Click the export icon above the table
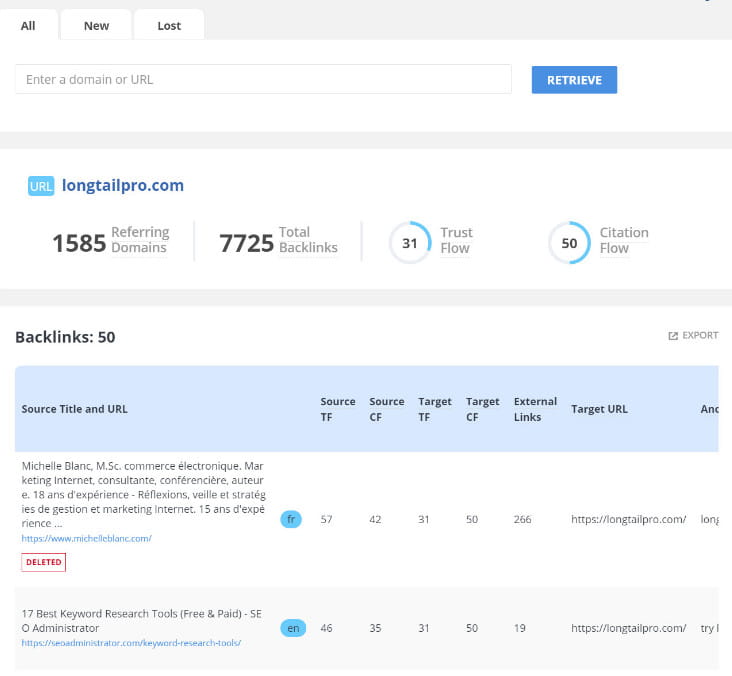The width and height of the screenshot is (732, 676). (x=673, y=336)
